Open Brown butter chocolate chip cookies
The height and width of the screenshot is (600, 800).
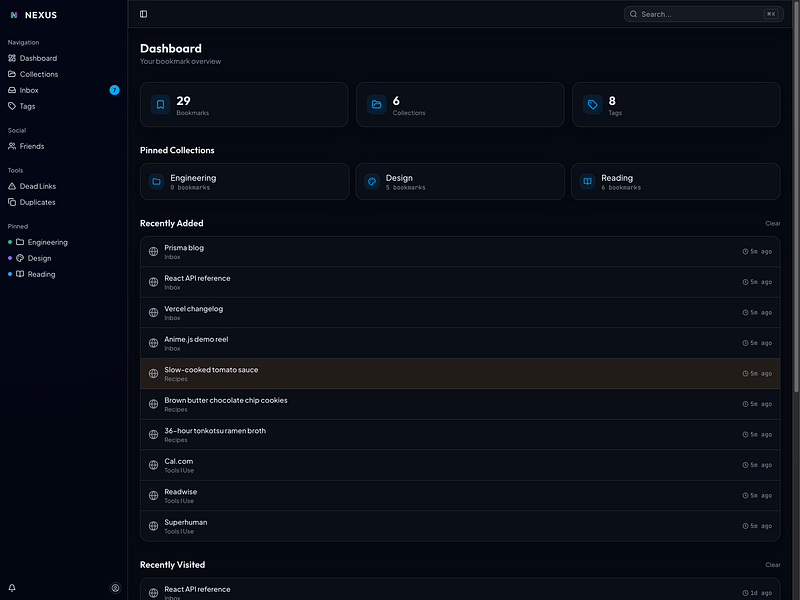click(460, 404)
